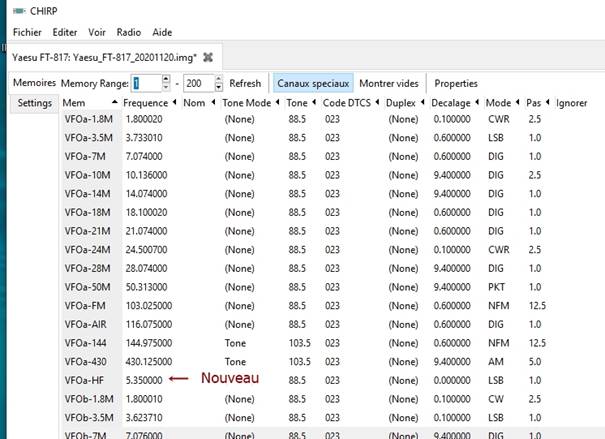Click frequency 103.025000 in VFOa-FM row

(x=149, y=306)
